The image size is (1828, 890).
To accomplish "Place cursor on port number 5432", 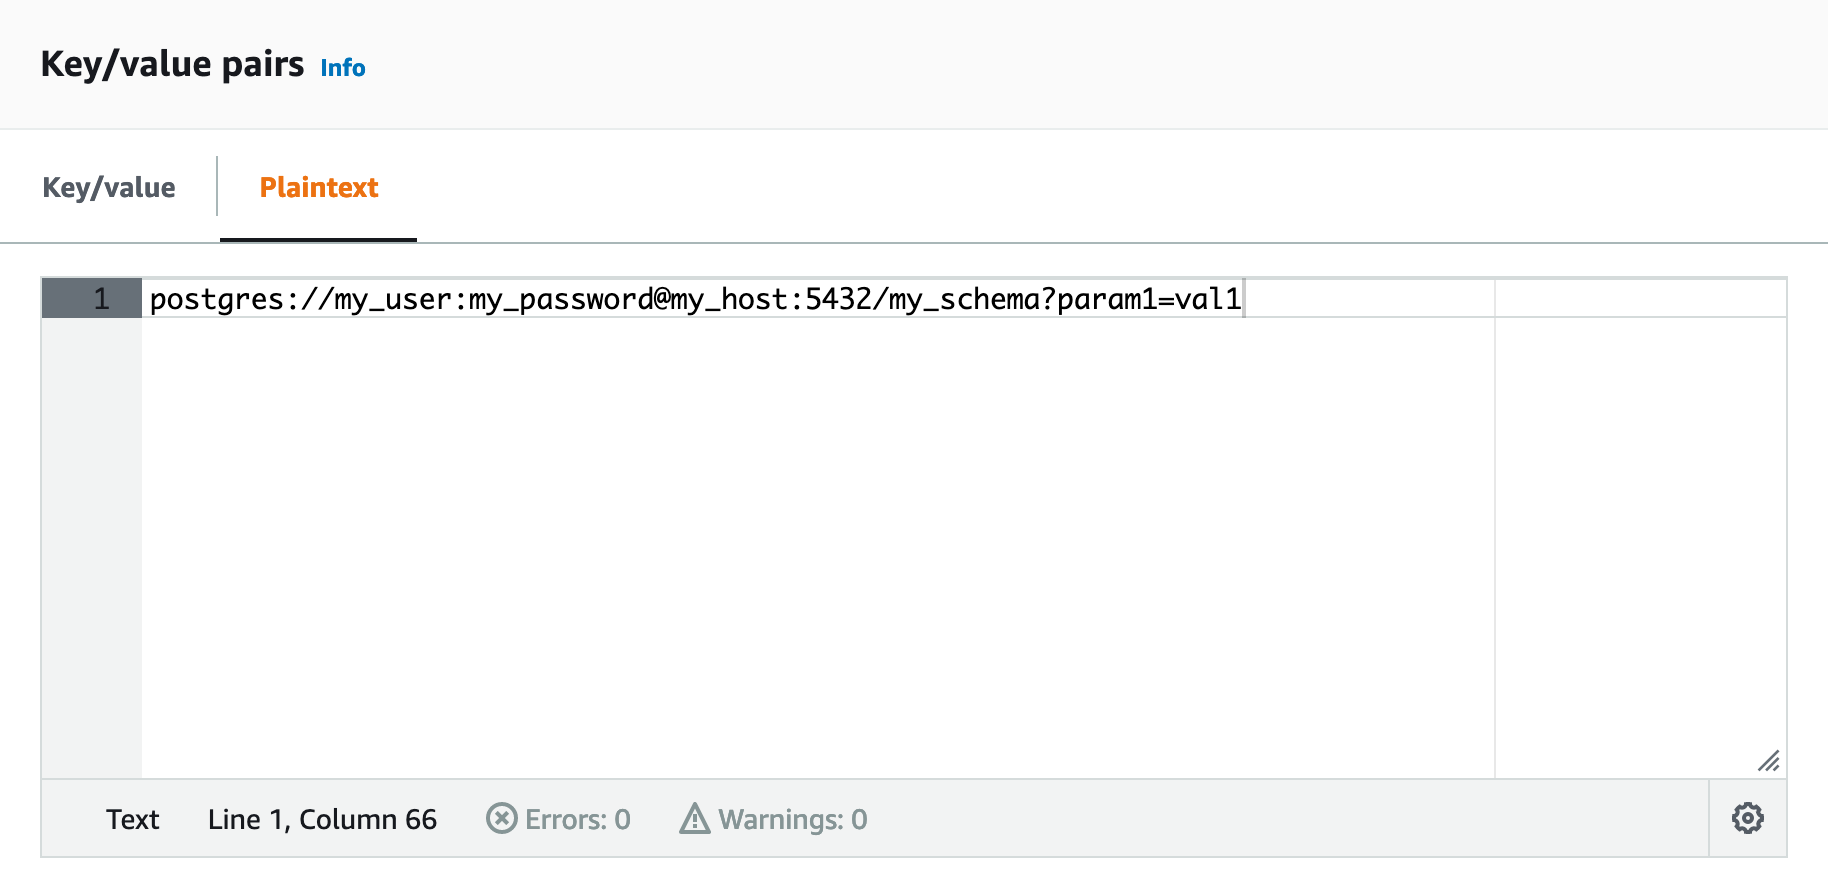I will (x=838, y=299).
